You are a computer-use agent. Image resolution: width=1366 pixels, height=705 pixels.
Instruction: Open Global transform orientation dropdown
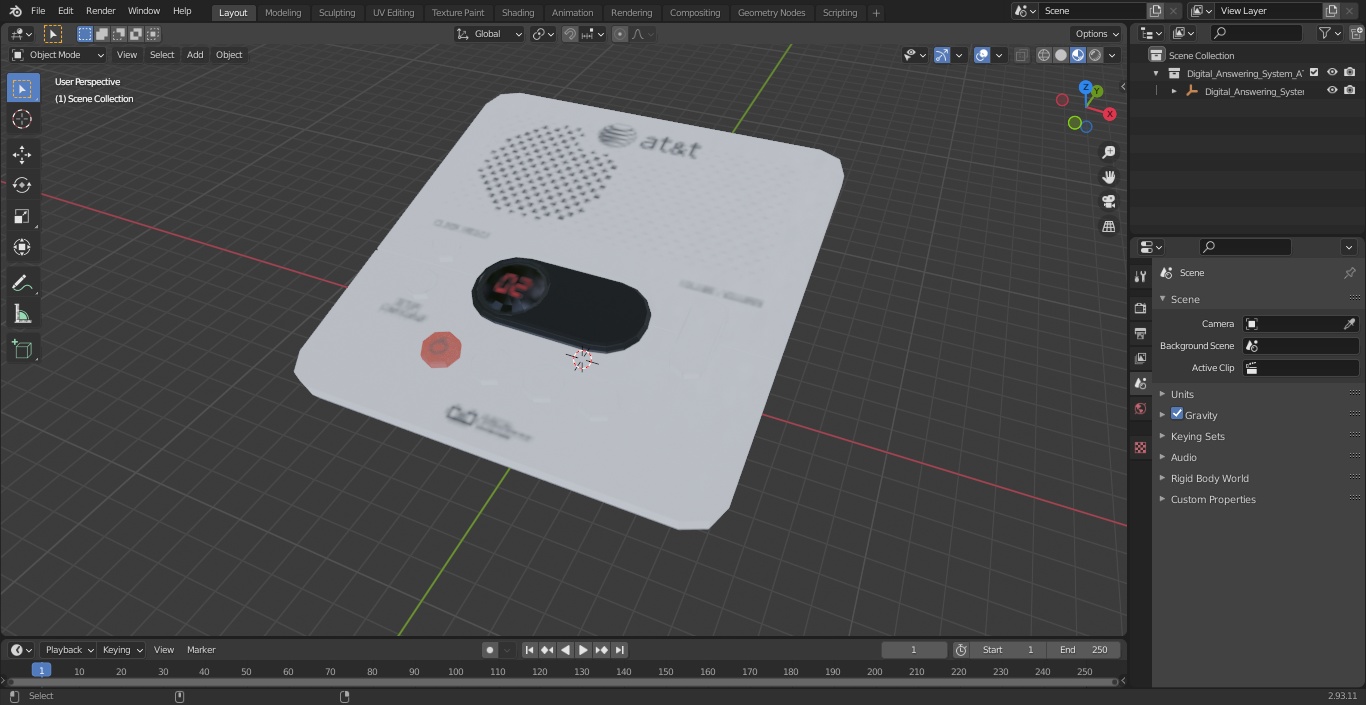point(489,34)
